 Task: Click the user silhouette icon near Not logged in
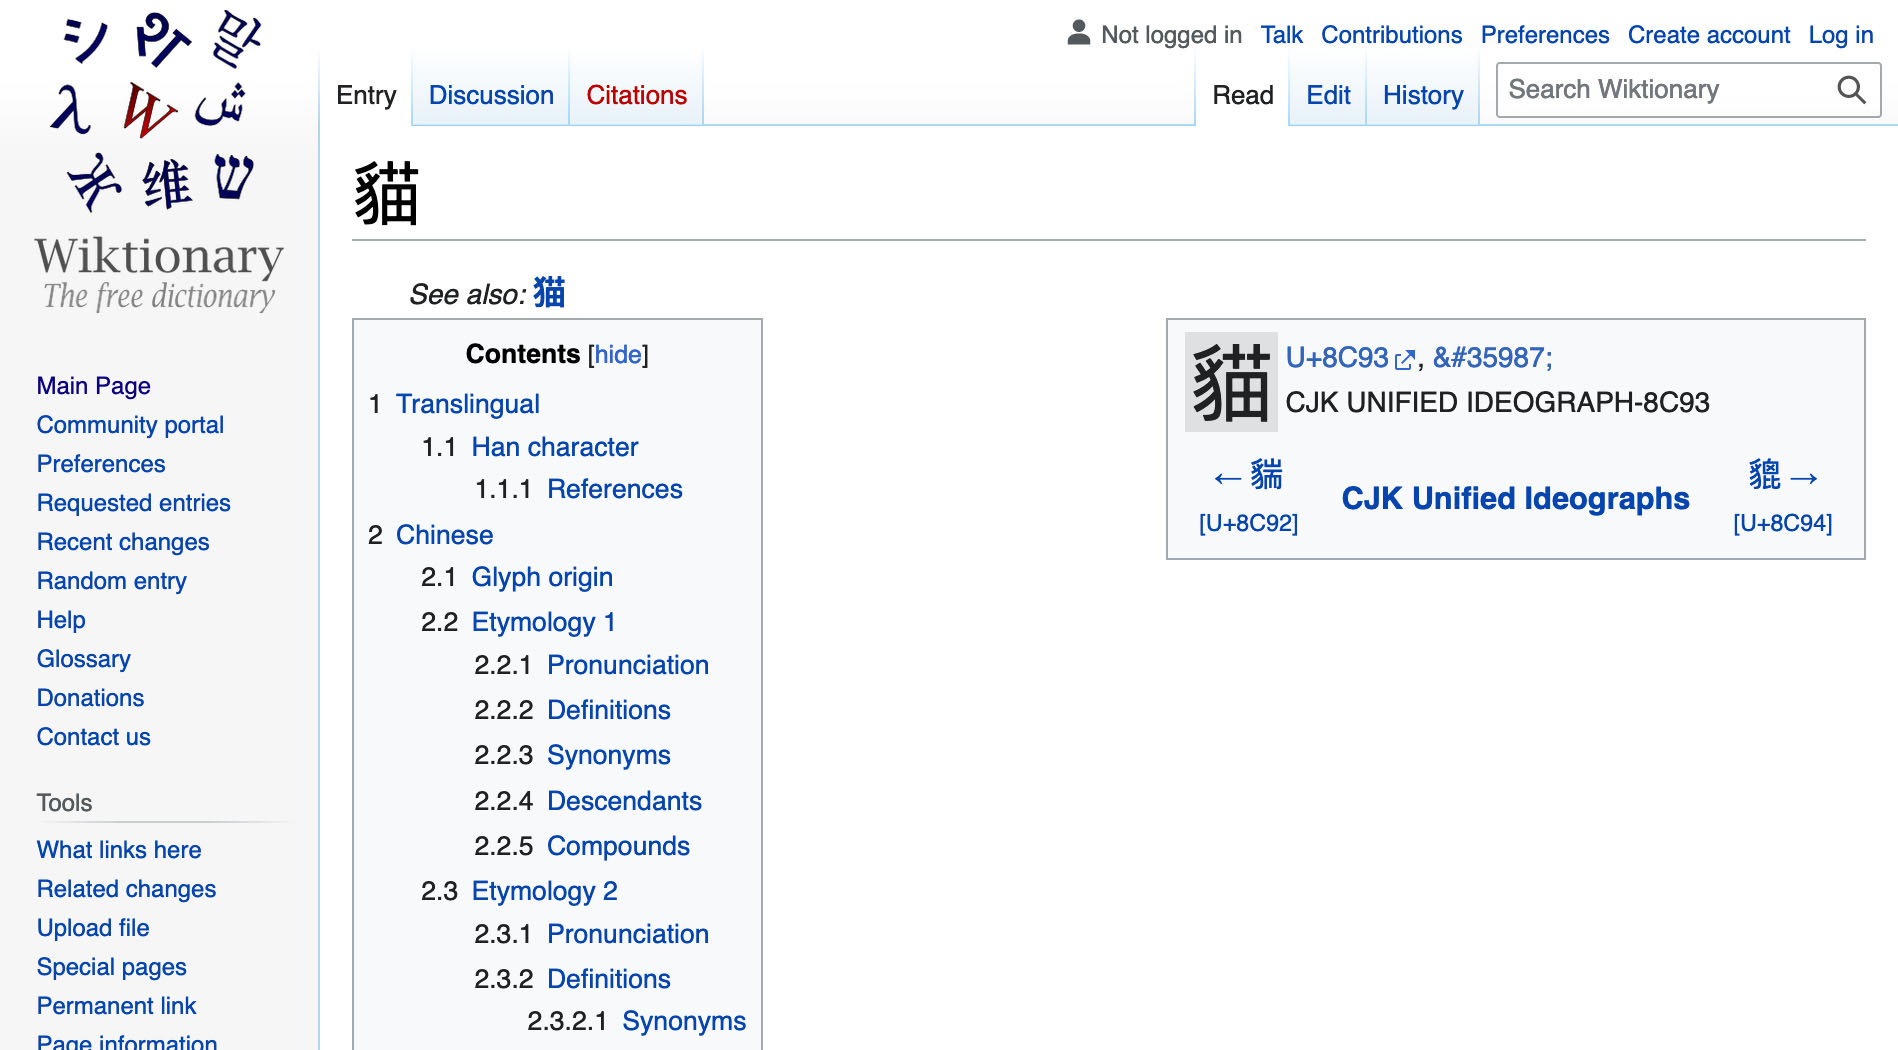click(1077, 32)
